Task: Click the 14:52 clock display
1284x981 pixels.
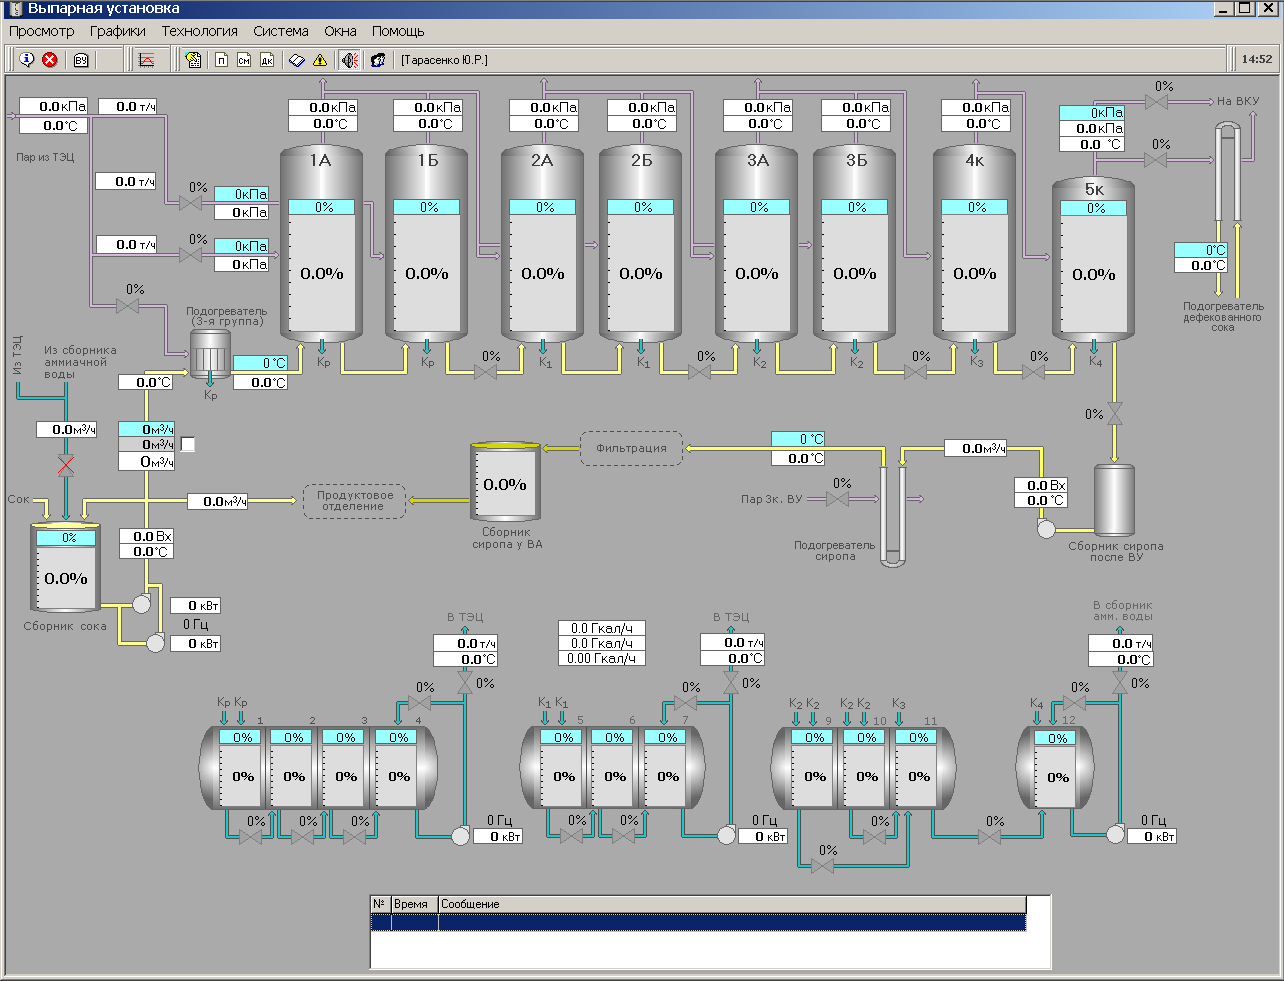Action: tap(1257, 59)
